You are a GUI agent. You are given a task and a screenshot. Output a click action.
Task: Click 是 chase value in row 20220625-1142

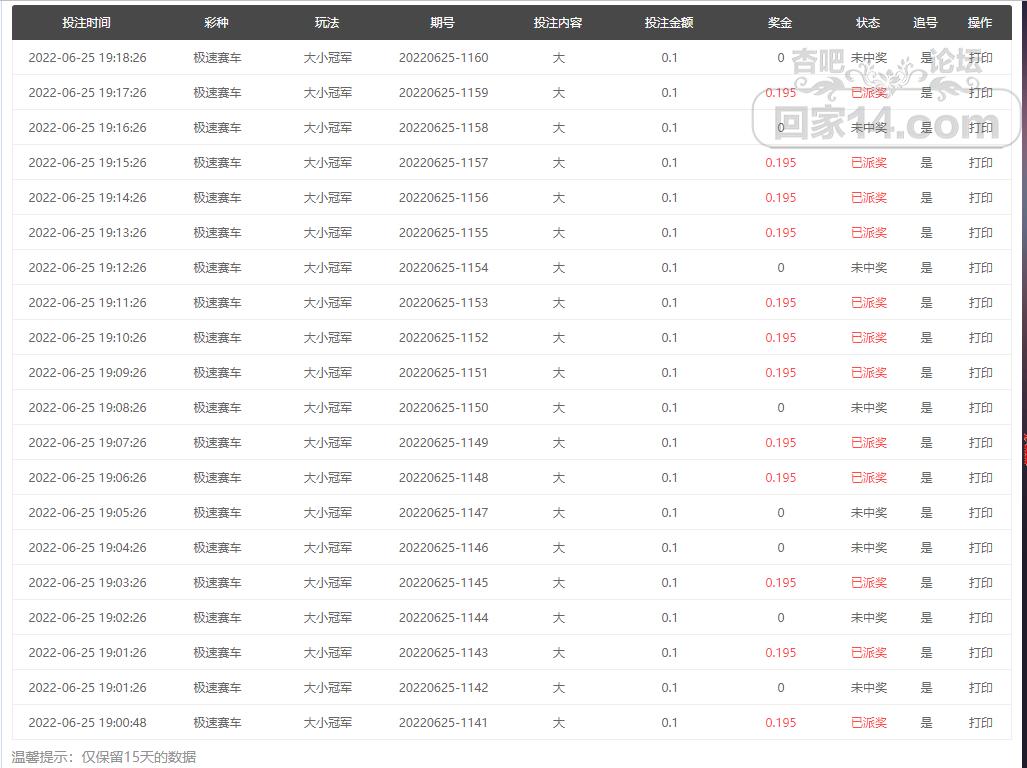pos(926,688)
